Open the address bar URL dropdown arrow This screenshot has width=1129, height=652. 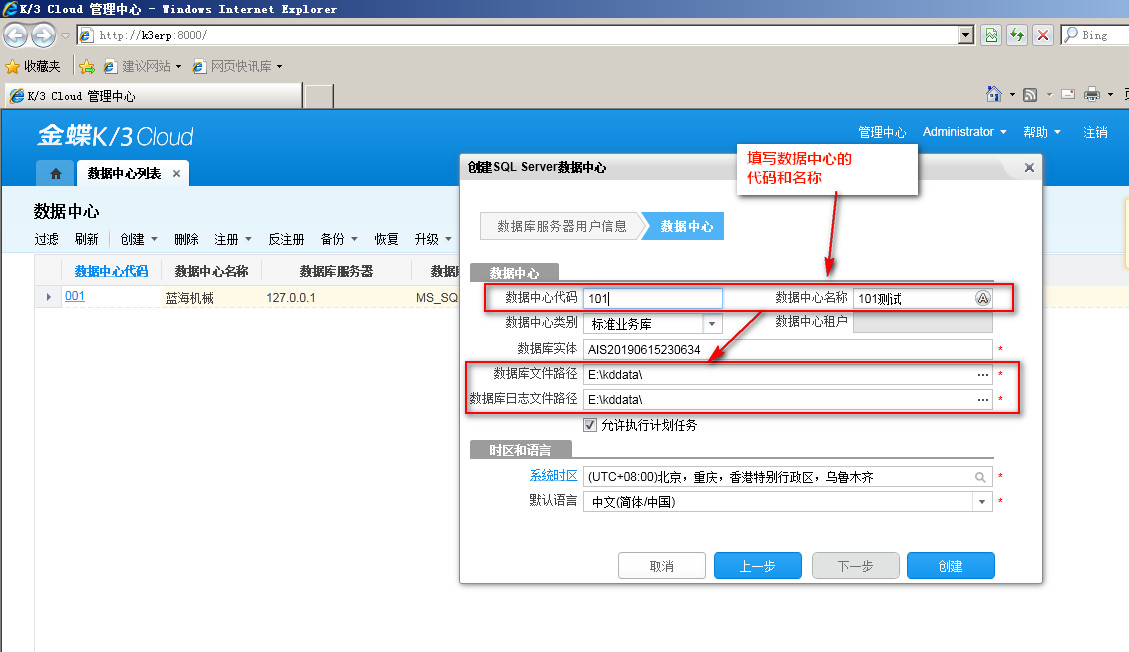pos(966,35)
